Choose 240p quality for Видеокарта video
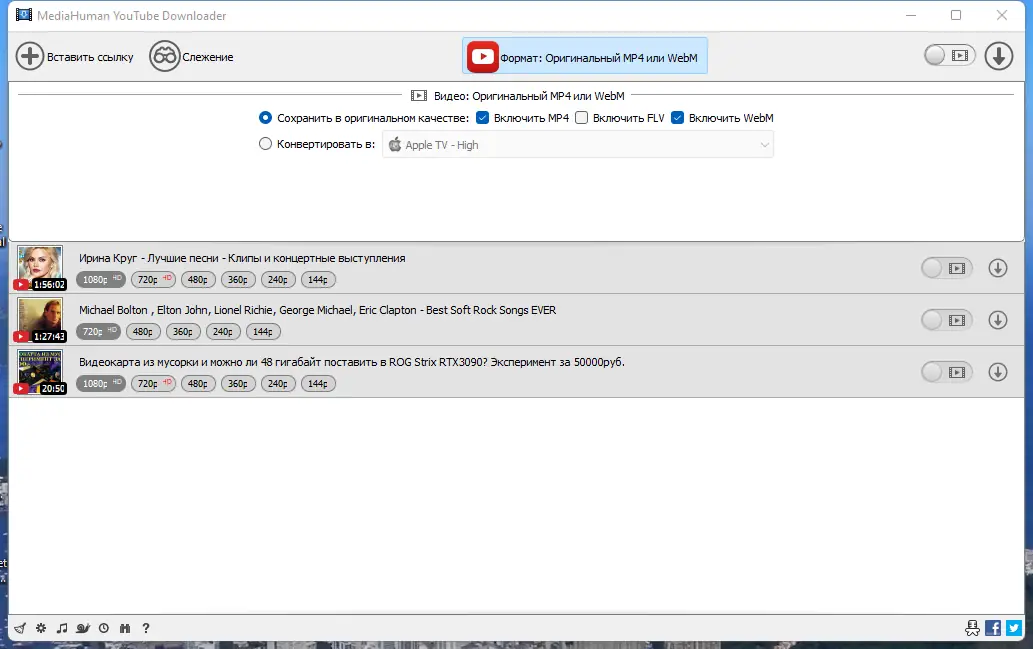Viewport: 1033px width, 649px height. (278, 383)
